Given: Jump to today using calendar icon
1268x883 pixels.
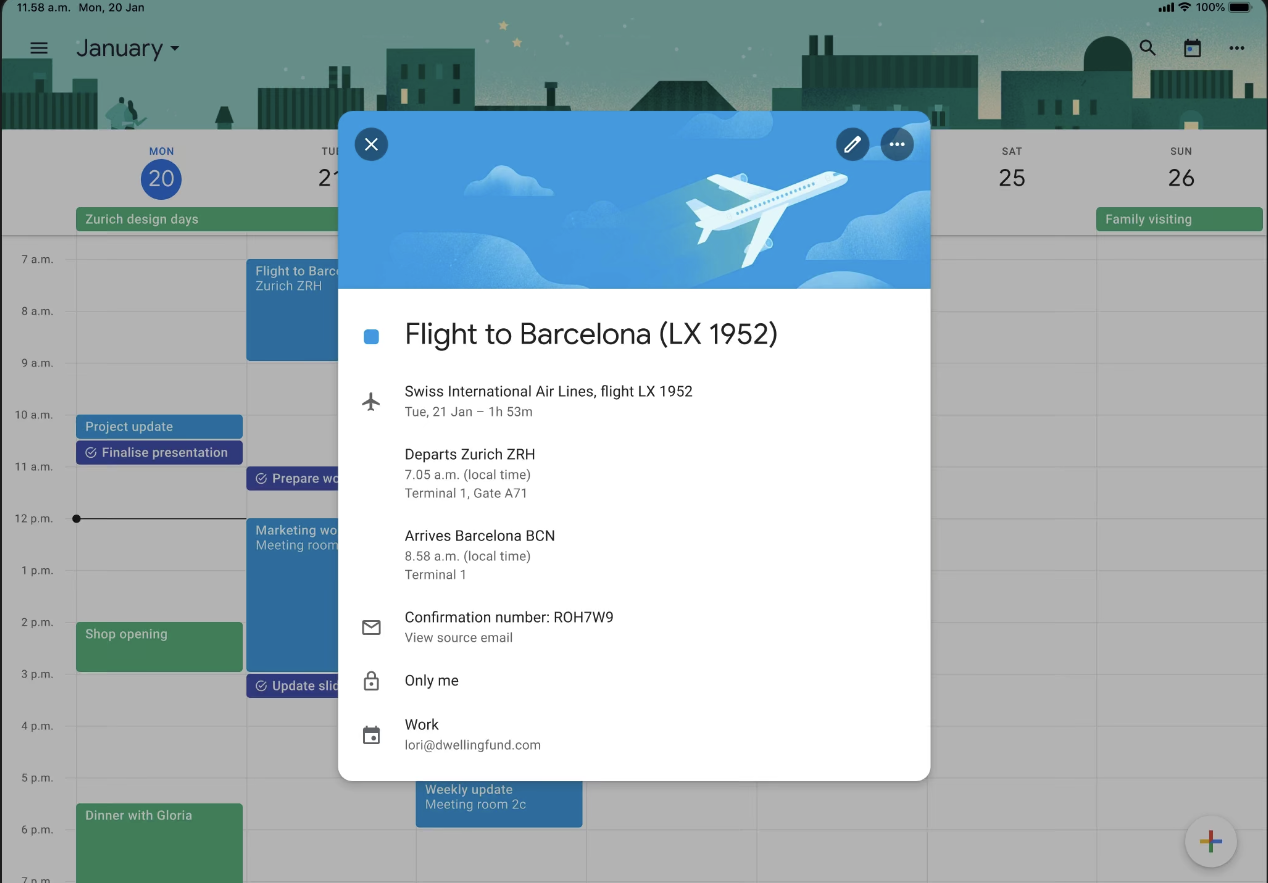Looking at the screenshot, I should (1192, 48).
